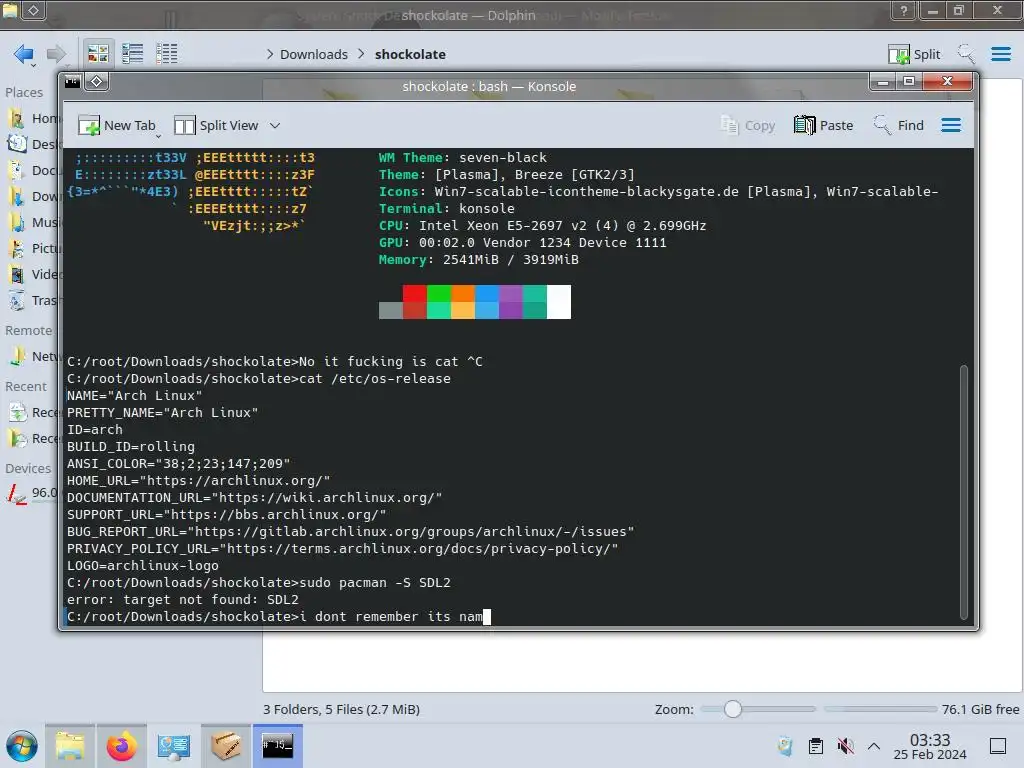This screenshot has width=1024, height=768.
Task: Switch Dolphin to Icons view mode
Action: tap(98, 54)
